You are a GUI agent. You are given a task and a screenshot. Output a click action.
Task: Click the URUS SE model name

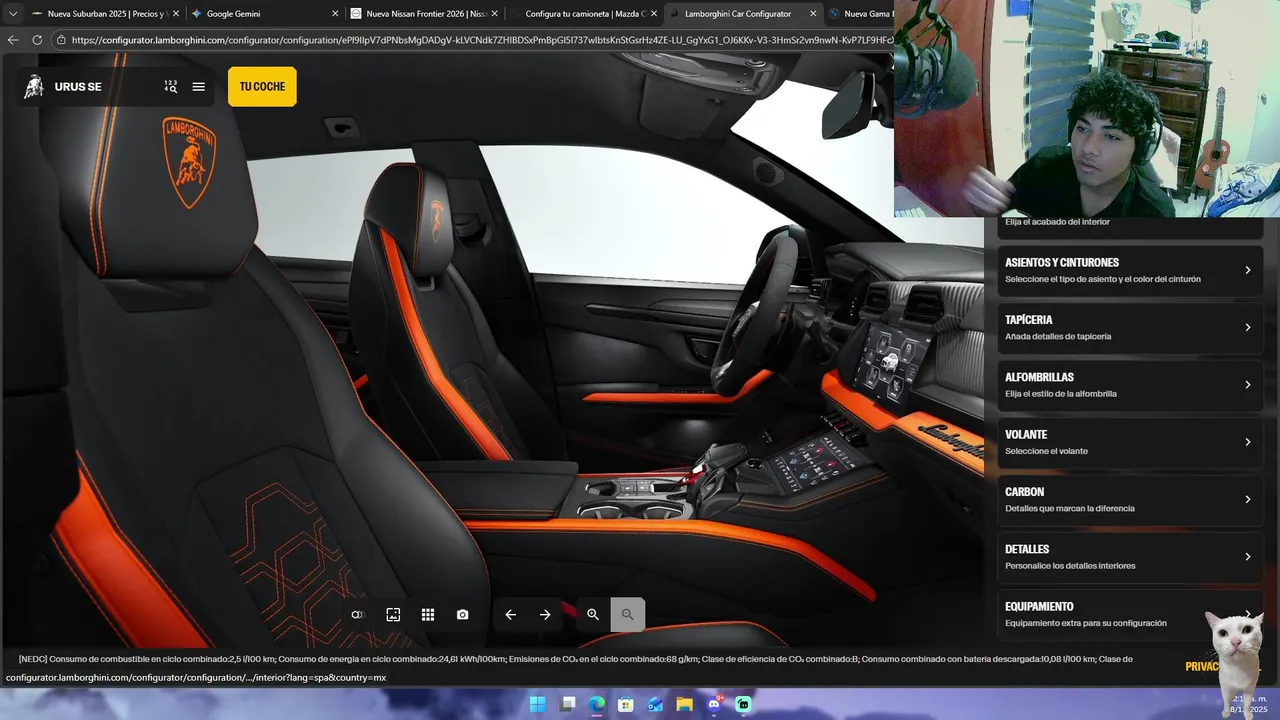78,87
